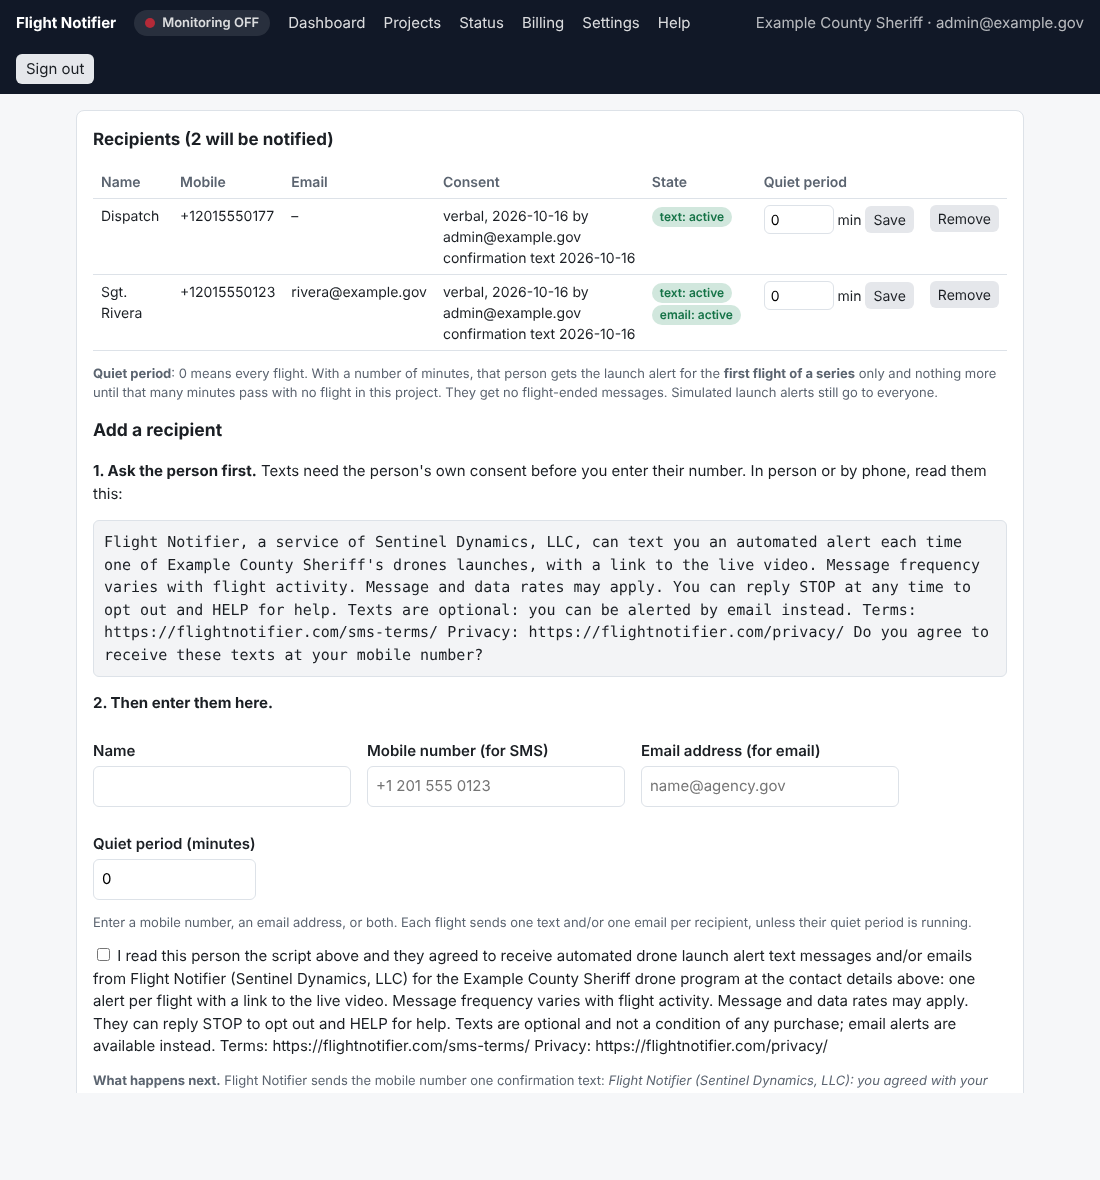
Task: Click Dispatch's quiet period minutes field
Action: pyautogui.click(x=798, y=220)
